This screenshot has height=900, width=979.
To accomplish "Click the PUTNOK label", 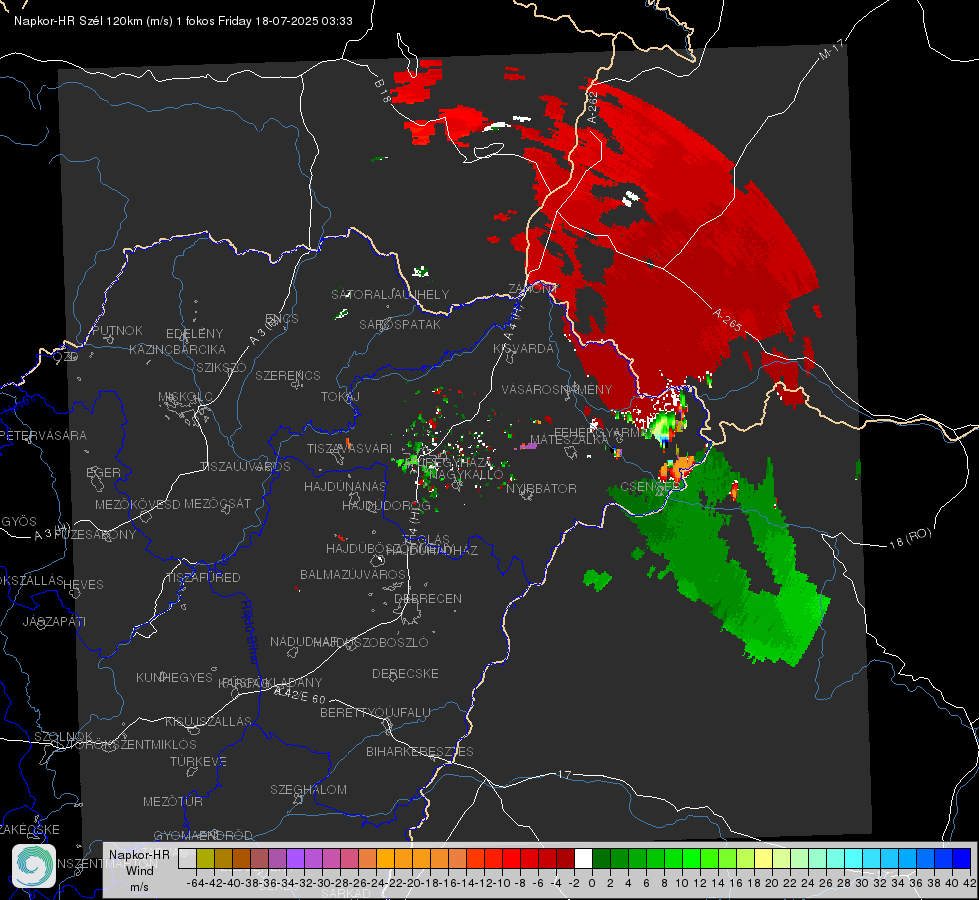I will pos(117,330).
